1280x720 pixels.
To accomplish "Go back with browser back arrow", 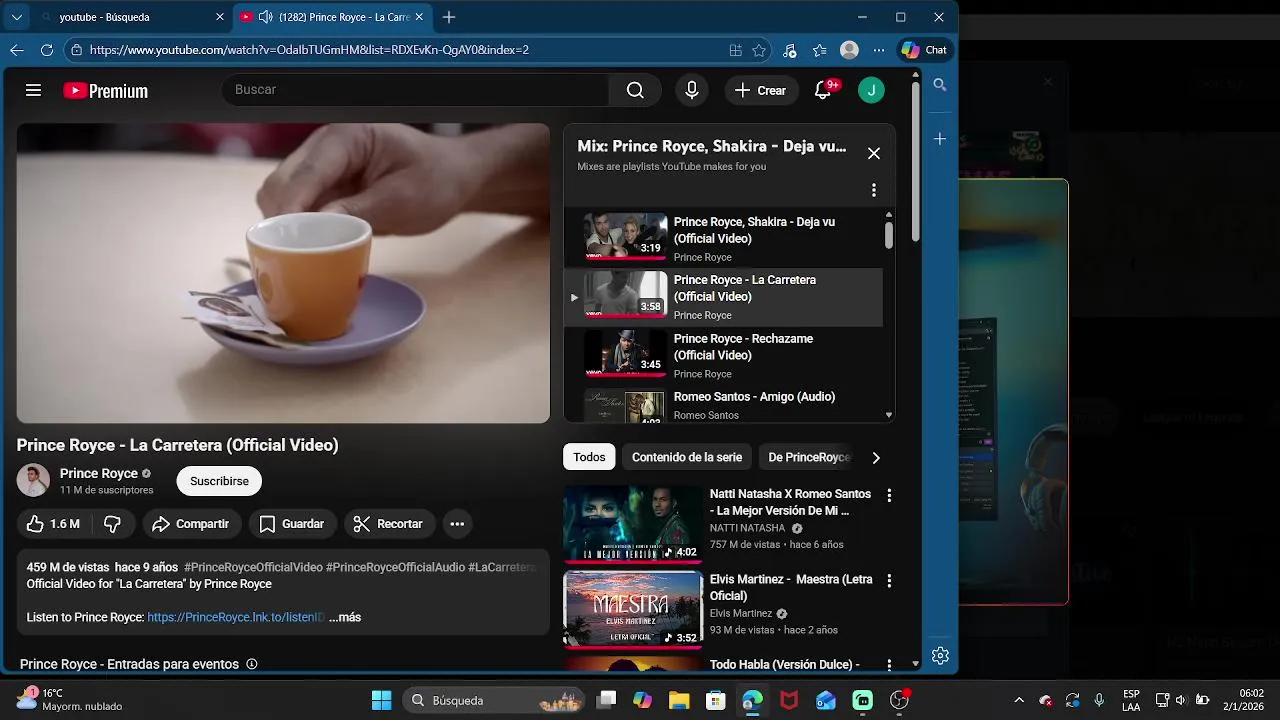I will [x=17, y=50].
